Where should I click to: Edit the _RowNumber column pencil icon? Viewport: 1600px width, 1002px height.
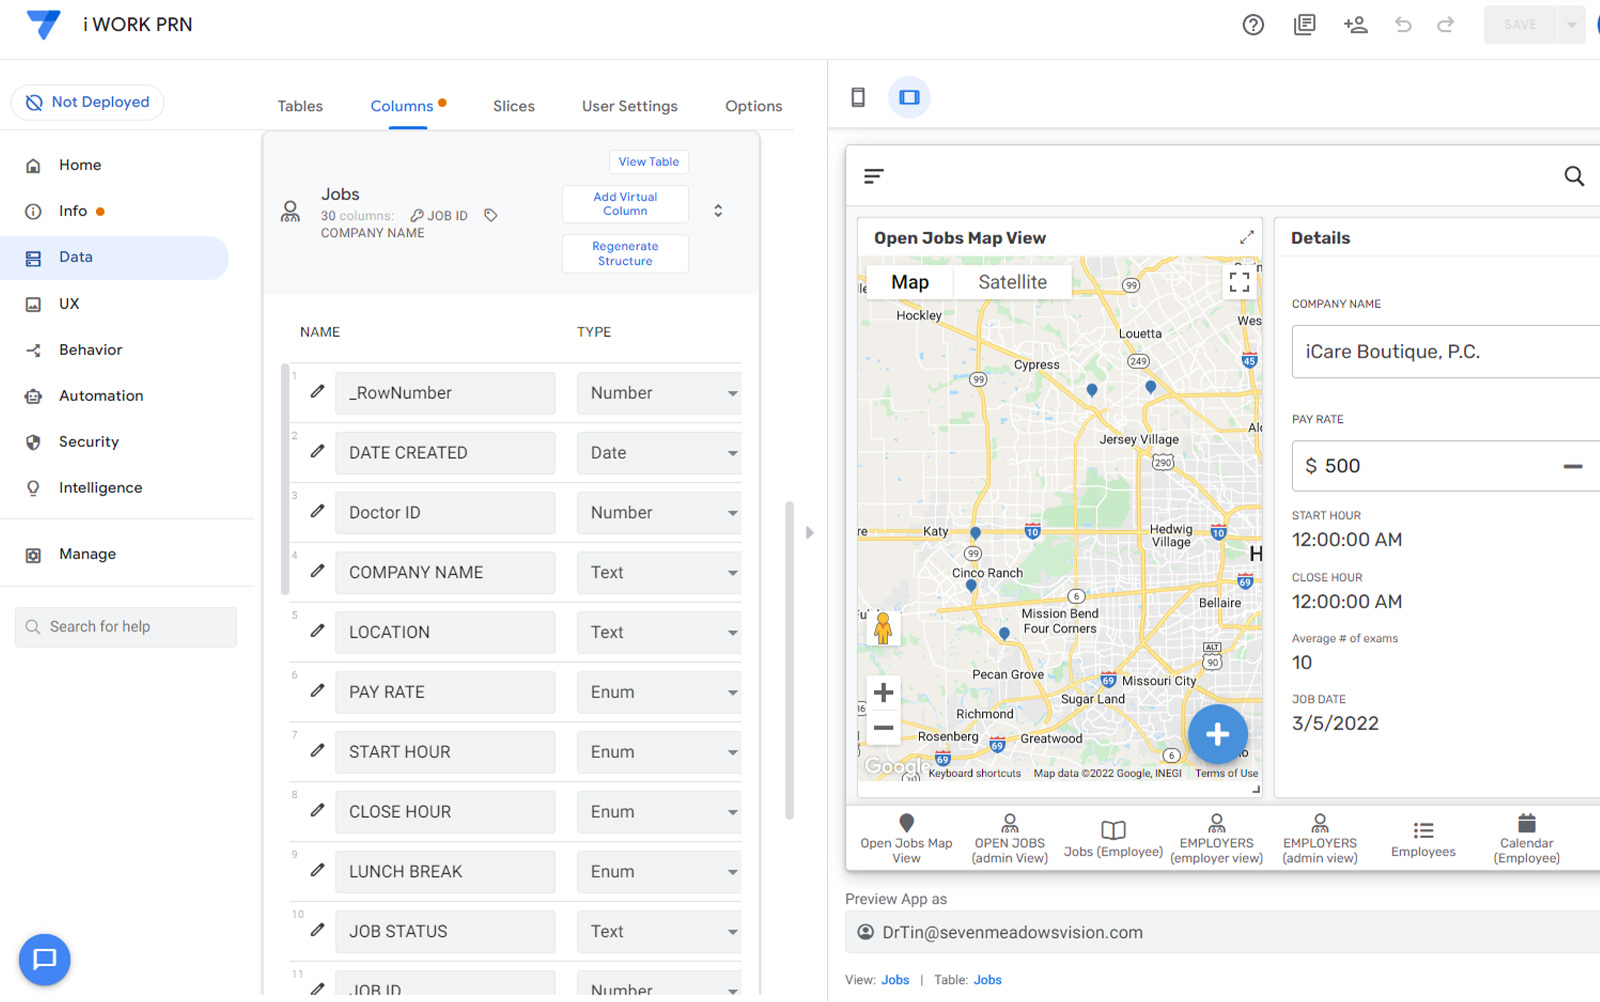point(317,391)
